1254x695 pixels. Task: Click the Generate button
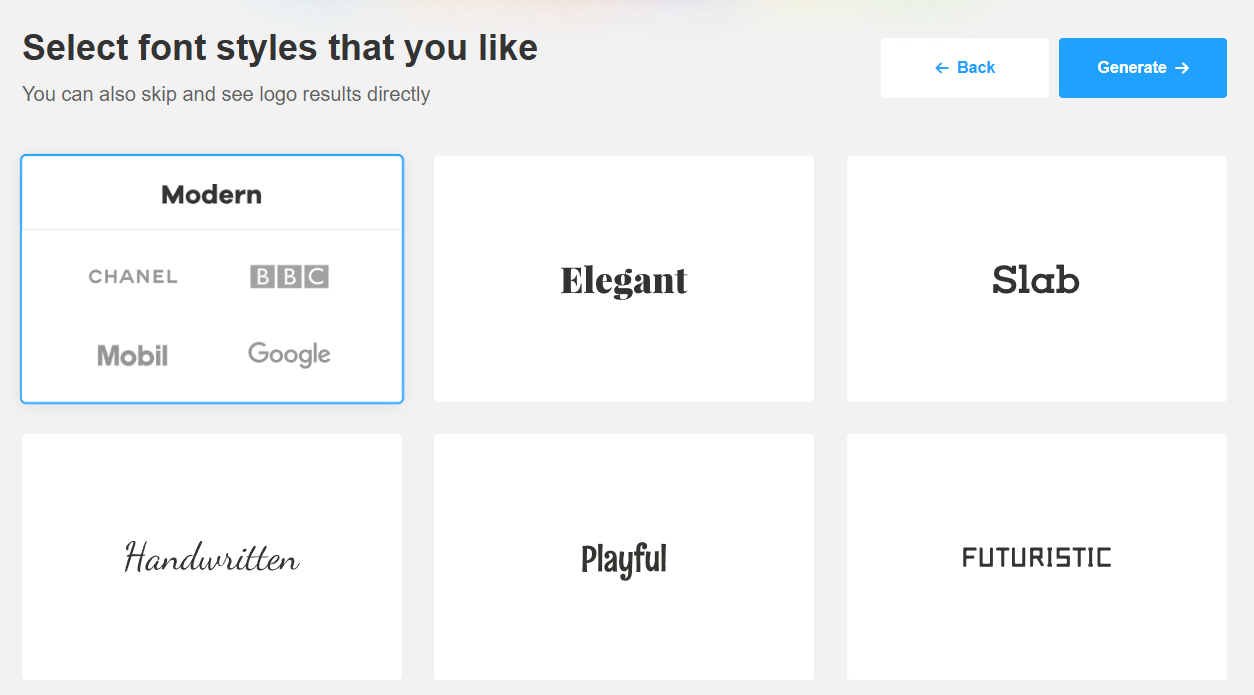point(1142,68)
